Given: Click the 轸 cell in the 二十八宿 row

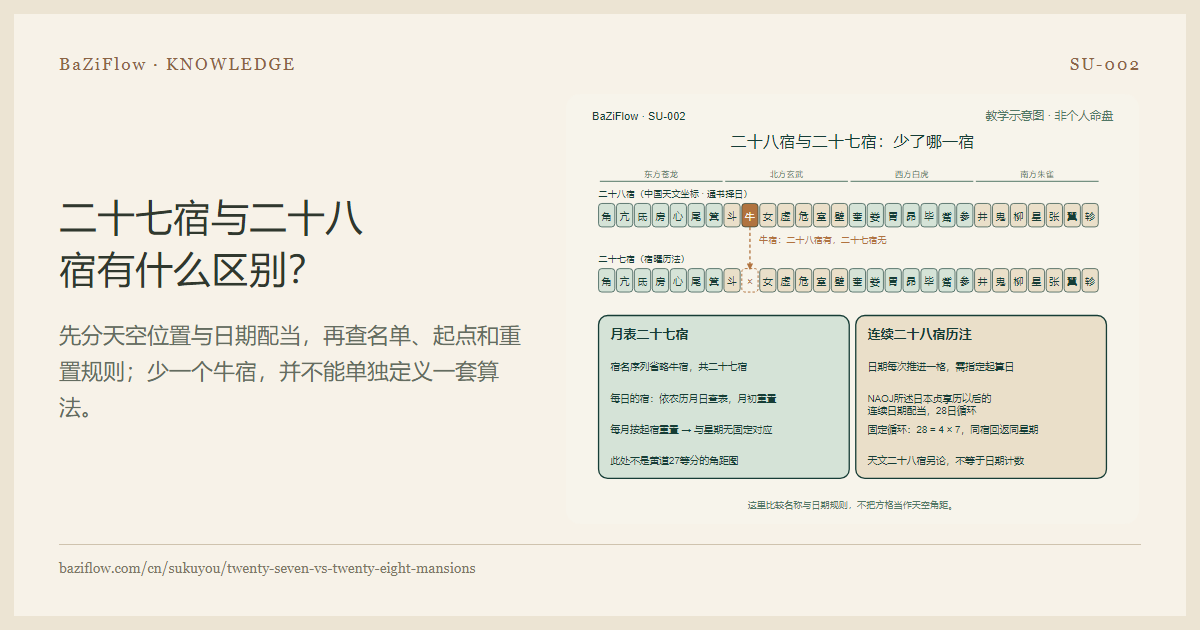Looking at the screenshot, I should (1090, 215).
